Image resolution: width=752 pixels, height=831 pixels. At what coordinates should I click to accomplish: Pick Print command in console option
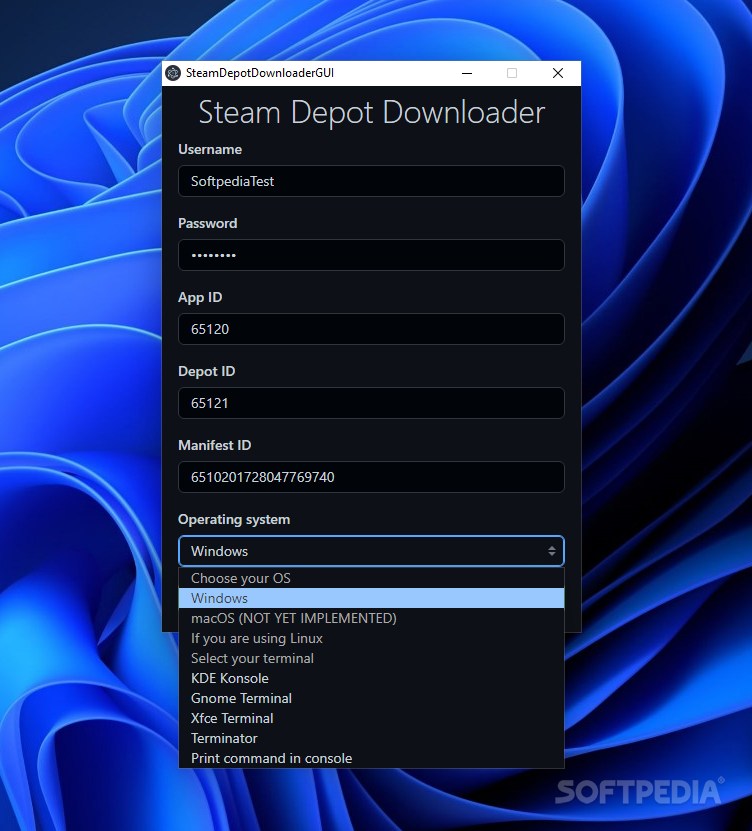371,758
